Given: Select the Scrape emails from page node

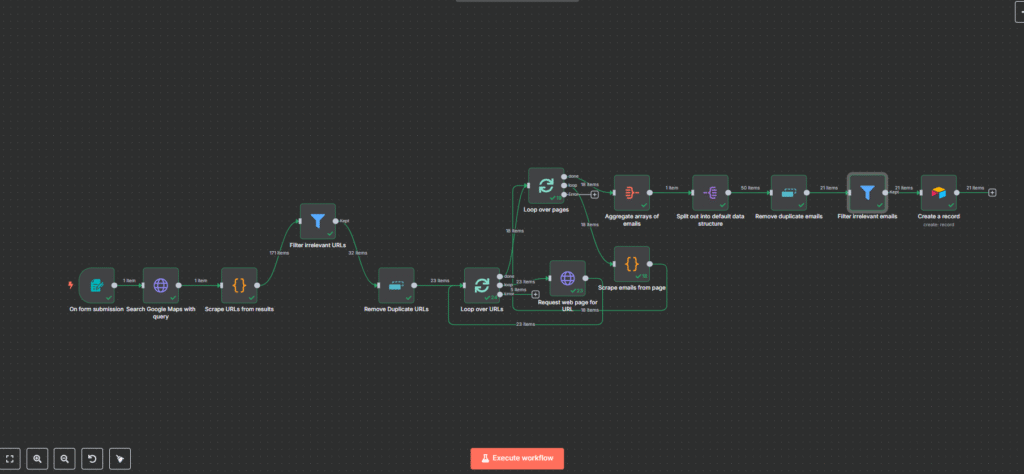Looking at the screenshot, I should coord(632,264).
